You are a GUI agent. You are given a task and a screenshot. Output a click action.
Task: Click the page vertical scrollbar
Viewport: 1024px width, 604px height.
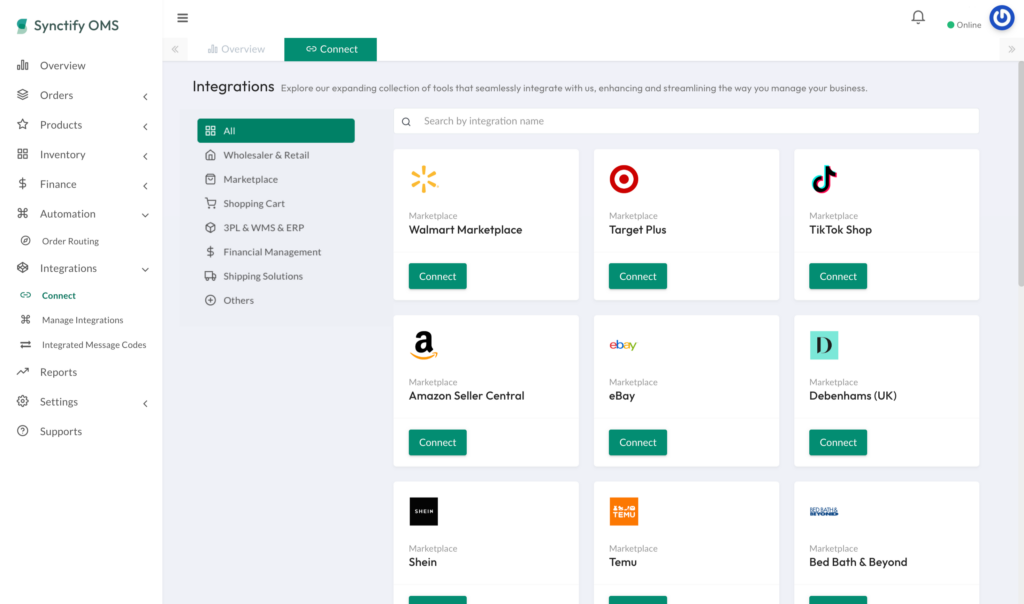point(1020,174)
